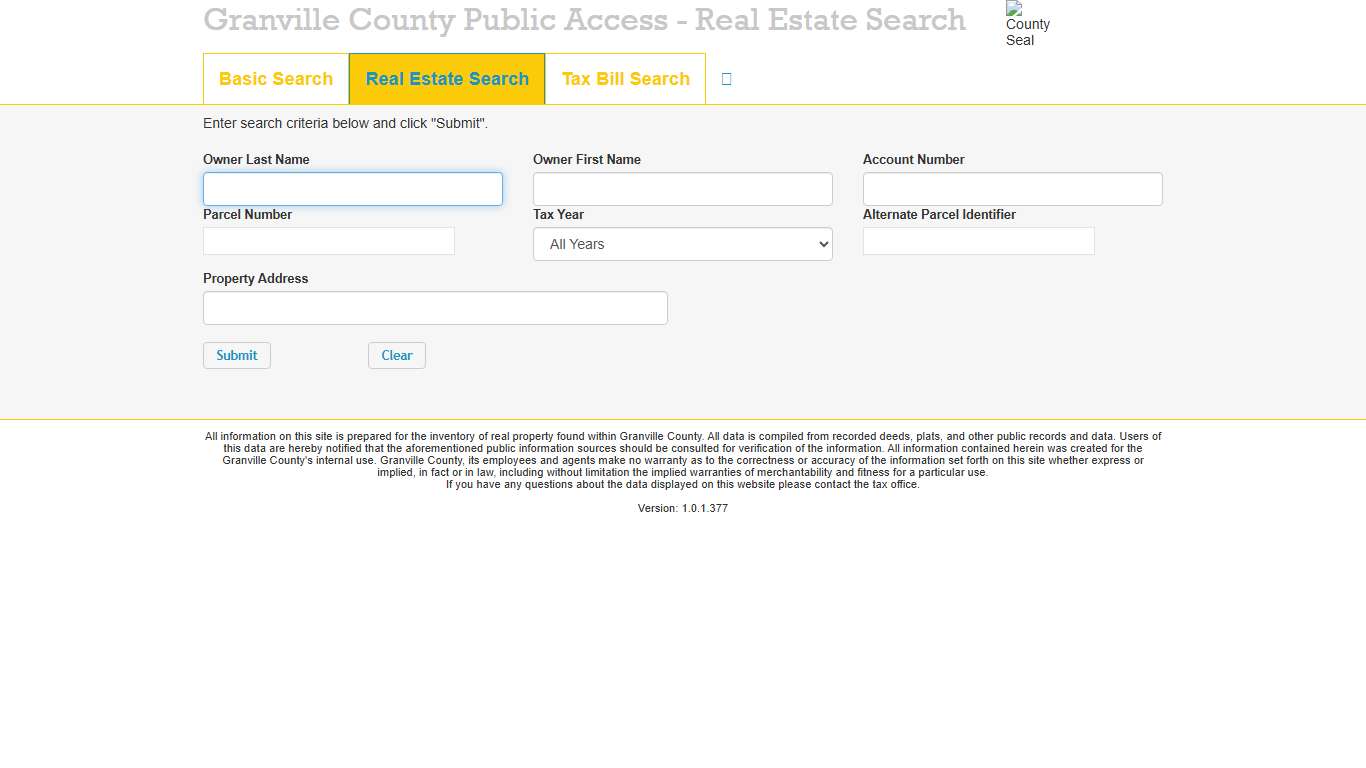The height and width of the screenshot is (768, 1366).
Task: Focus the Owner First Name input
Action: [x=682, y=189]
